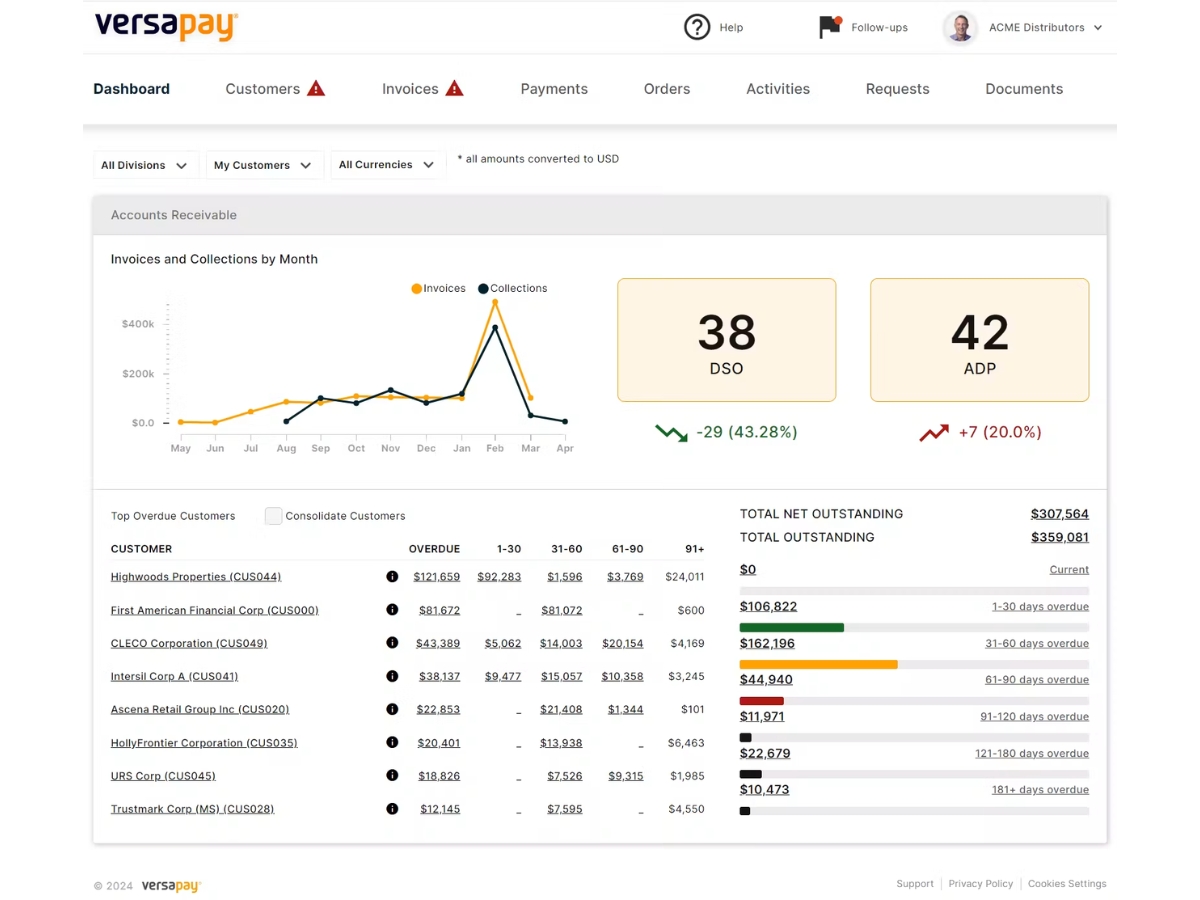Click the warning triangle beside Customers
Screen dimensions: 1200x900
pos(316,88)
